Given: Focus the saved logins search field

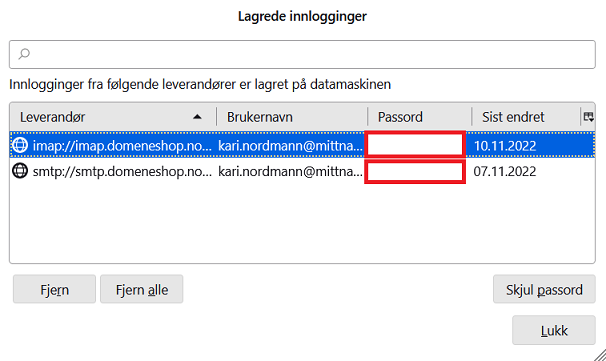Looking at the screenshot, I should click(x=302, y=54).
